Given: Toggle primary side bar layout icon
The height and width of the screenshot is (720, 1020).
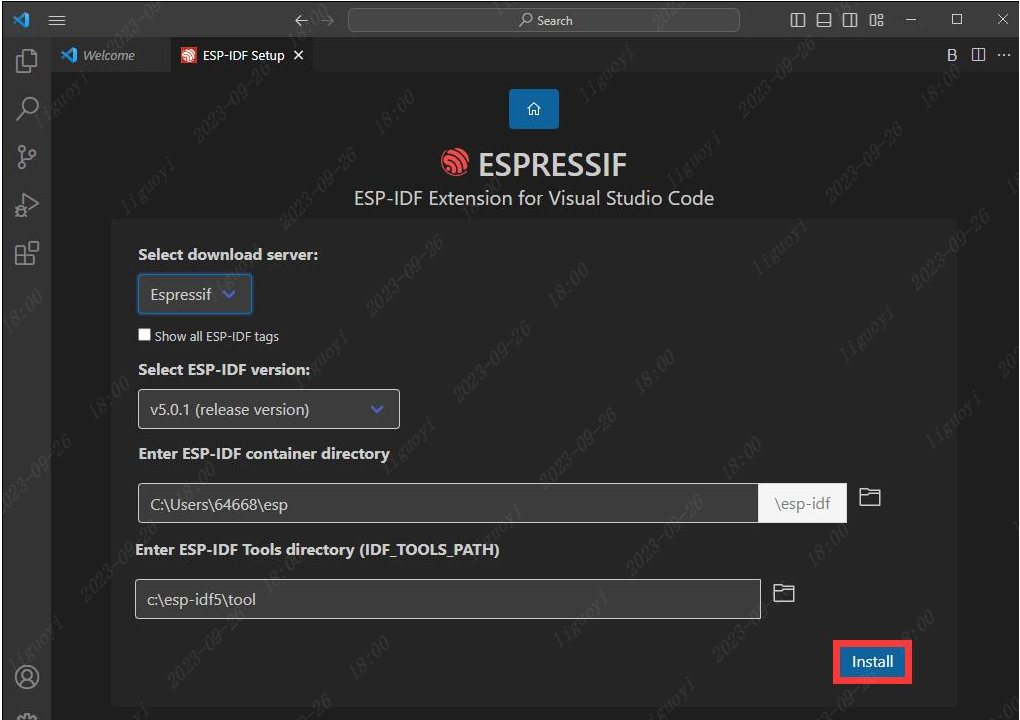Looking at the screenshot, I should tap(798, 20).
